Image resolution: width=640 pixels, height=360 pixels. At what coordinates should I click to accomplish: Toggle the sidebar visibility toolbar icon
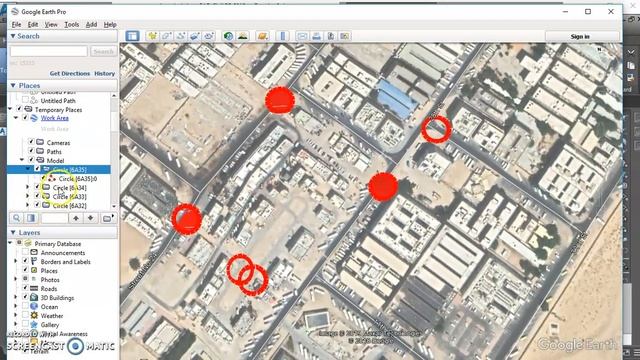(x=132, y=36)
